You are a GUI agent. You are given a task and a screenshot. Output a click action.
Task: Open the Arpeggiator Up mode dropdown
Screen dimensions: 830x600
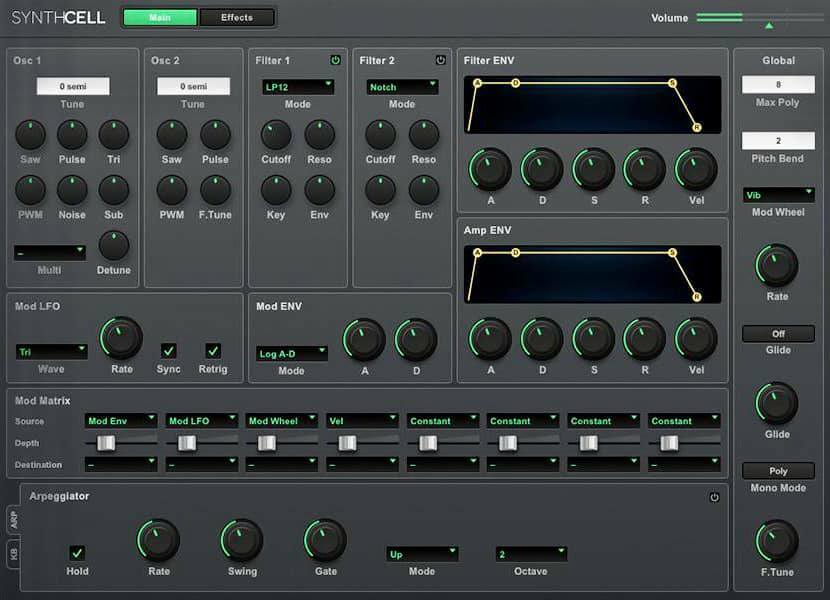pos(422,553)
